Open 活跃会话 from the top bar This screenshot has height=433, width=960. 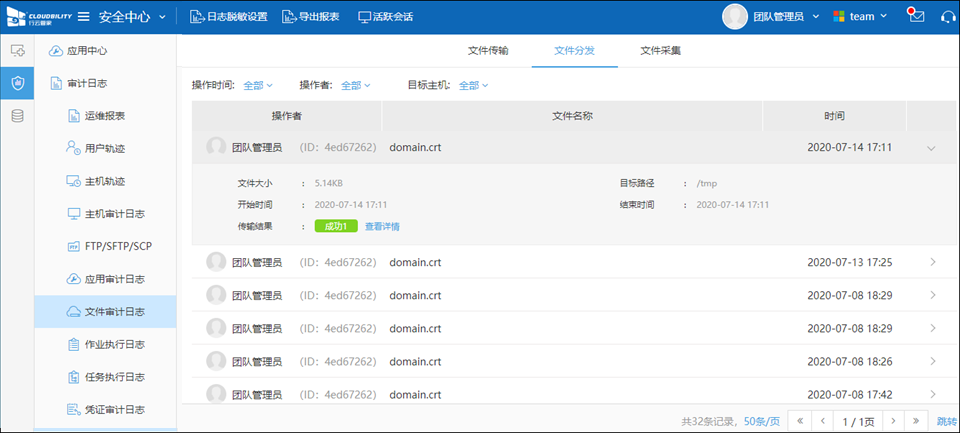385,17
